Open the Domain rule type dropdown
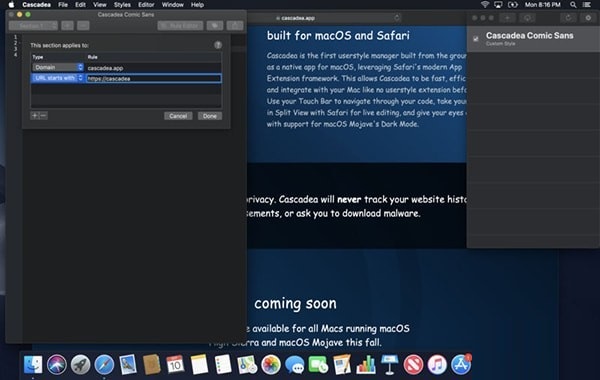Viewport: 600px width, 380px height. coord(58,67)
